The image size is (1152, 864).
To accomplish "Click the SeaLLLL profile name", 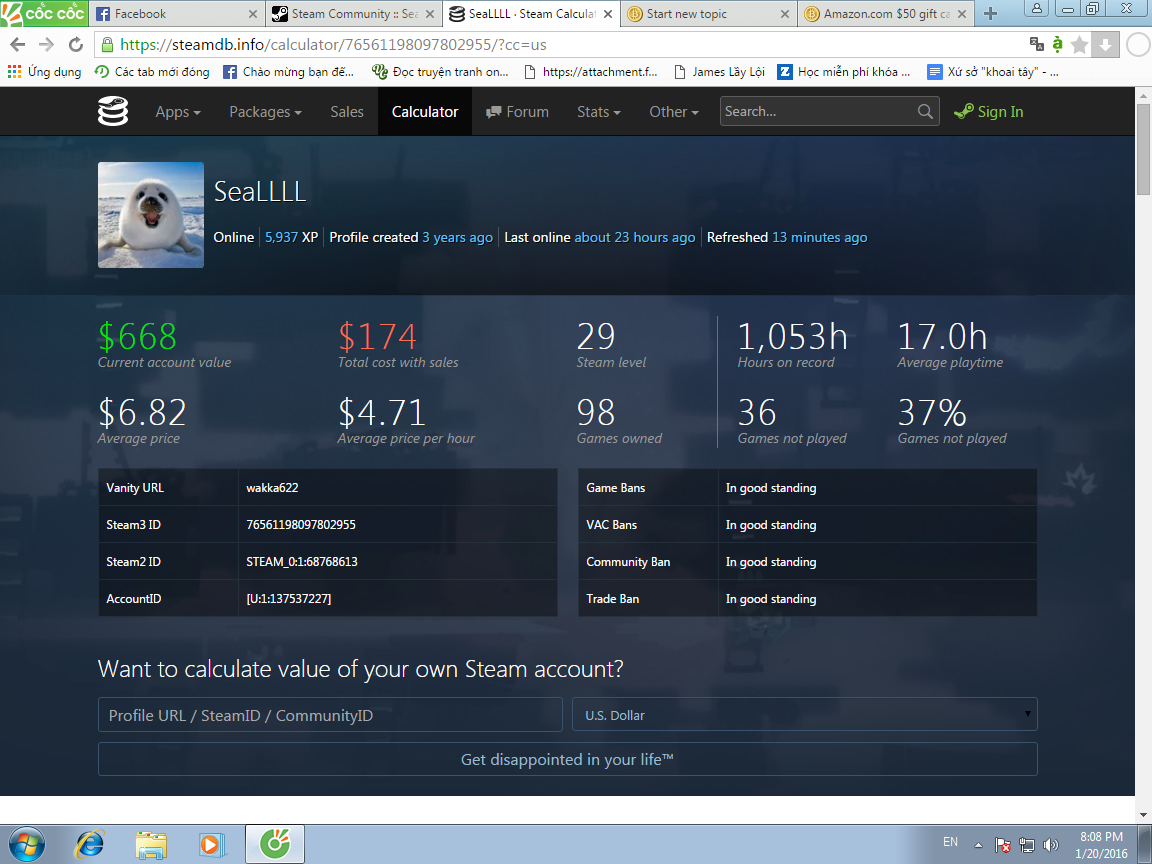I will [x=259, y=192].
